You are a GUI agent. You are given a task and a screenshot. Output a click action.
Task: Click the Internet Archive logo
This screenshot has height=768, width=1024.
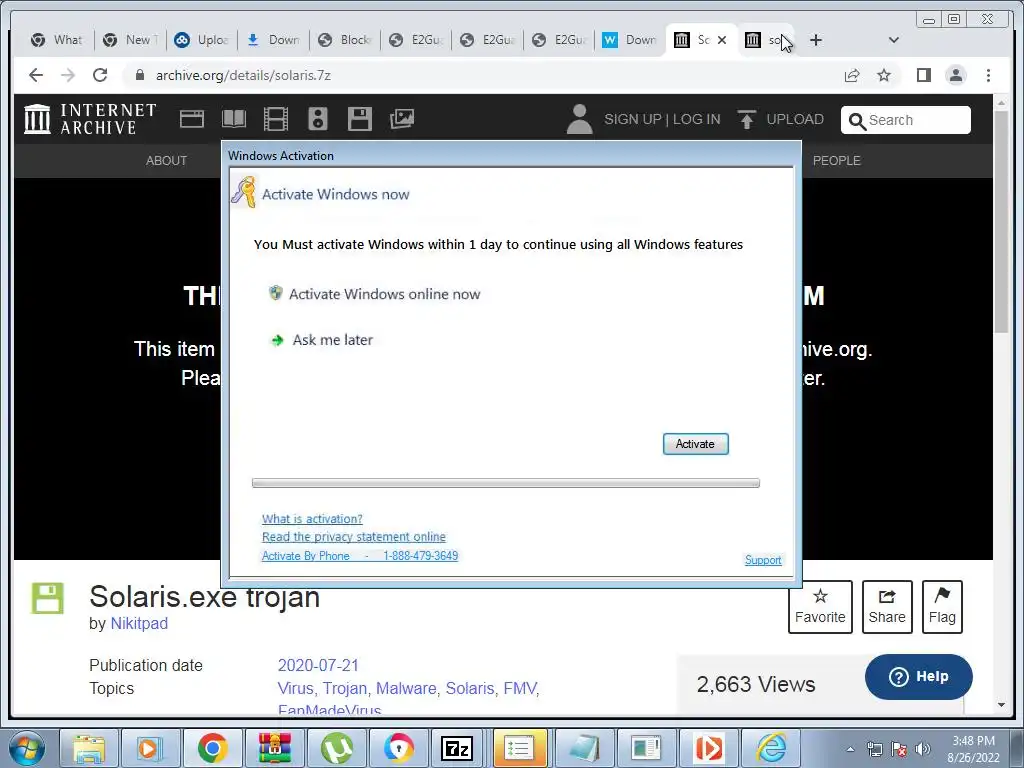tap(90, 119)
